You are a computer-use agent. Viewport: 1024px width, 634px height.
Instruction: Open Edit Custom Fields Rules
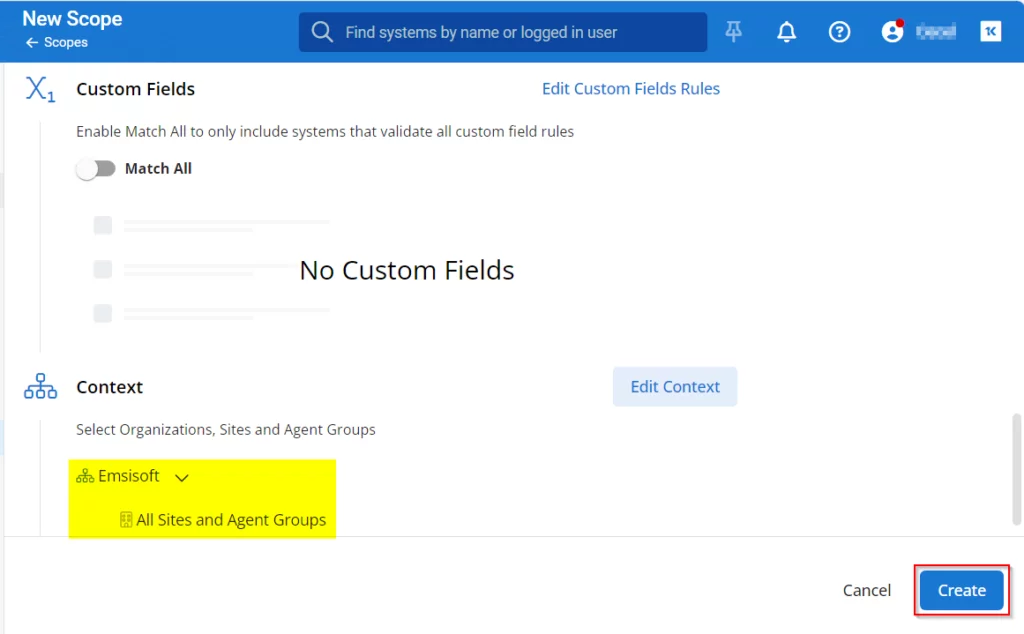(630, 89)
